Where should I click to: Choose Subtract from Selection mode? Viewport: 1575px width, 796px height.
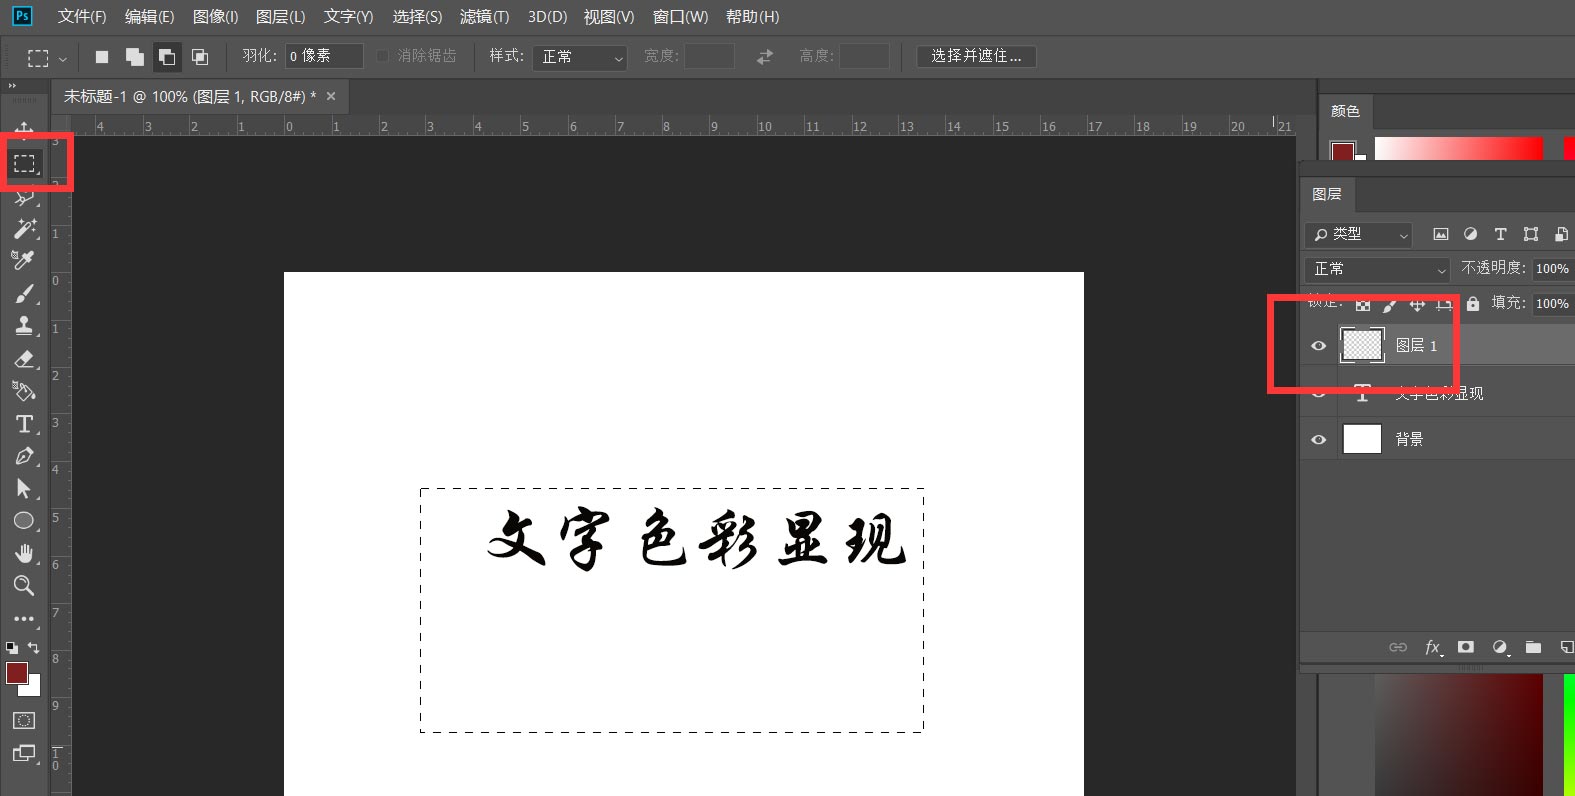167,57
